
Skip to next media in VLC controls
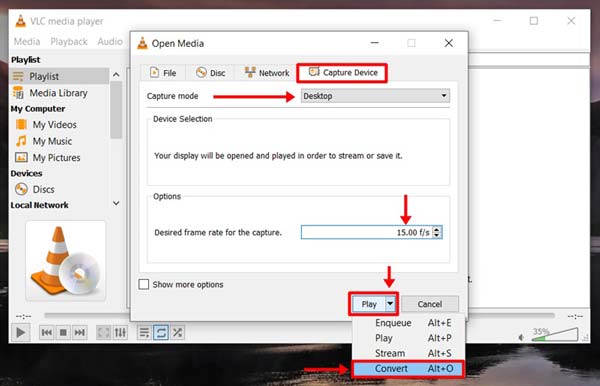pos(80,332)
